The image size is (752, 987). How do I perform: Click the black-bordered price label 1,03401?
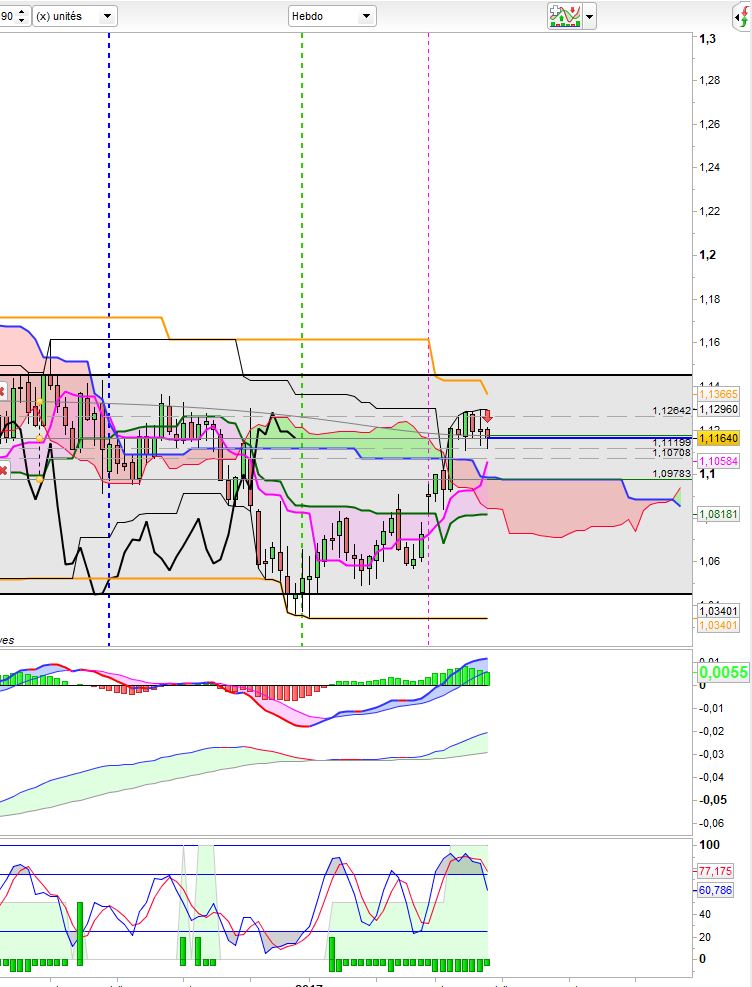pyautogui.click(x=718, y=611)
